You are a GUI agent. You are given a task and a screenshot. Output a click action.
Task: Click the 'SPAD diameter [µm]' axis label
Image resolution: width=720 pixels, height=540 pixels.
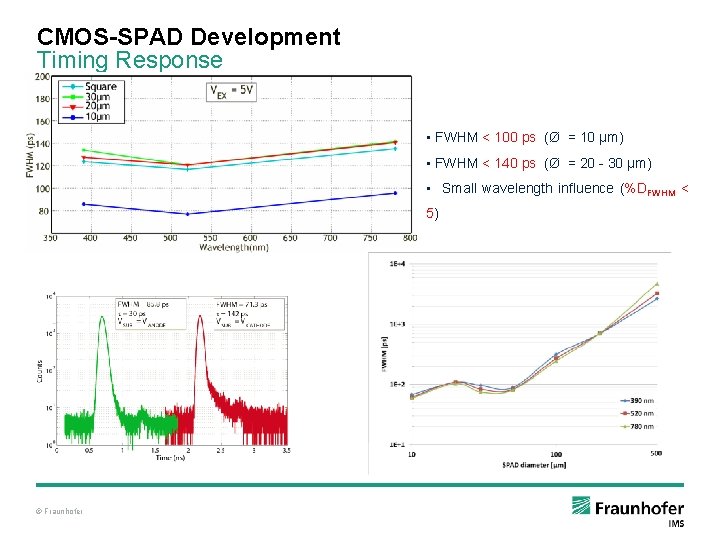coord(534,465)
